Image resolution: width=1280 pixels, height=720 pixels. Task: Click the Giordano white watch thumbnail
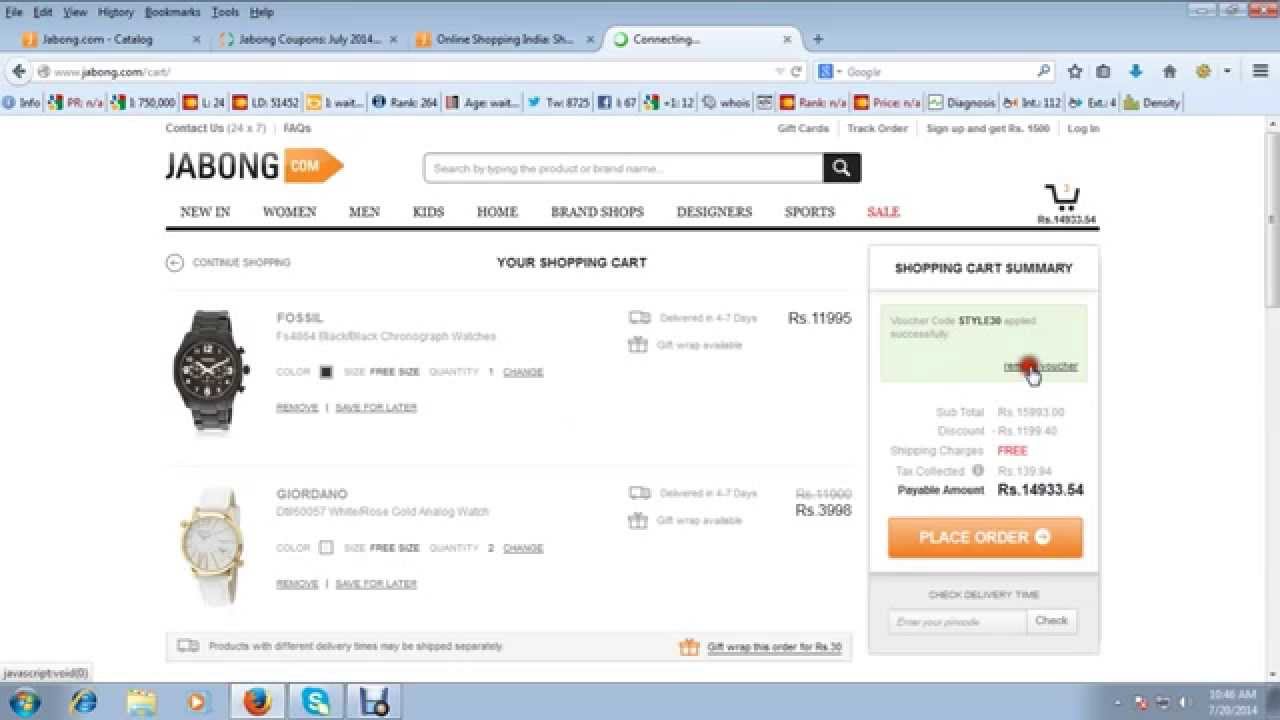pos(211,546)
